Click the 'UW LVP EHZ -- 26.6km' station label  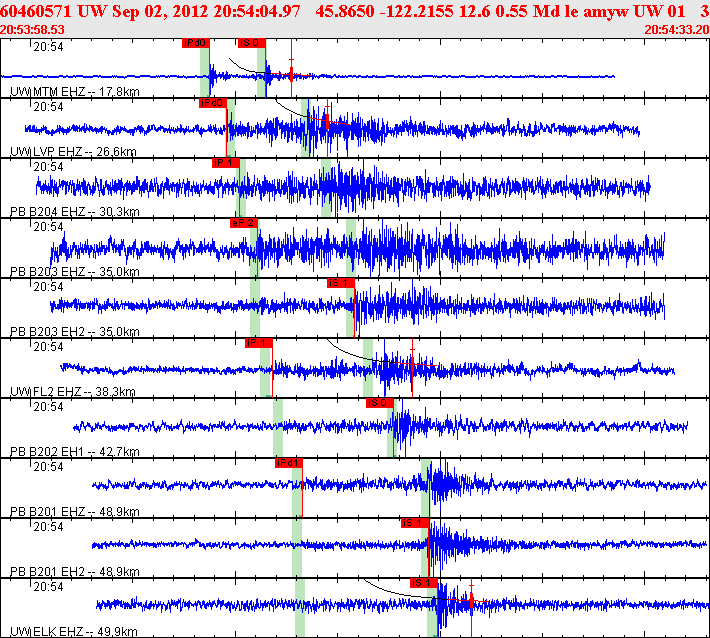click(73, 152)
